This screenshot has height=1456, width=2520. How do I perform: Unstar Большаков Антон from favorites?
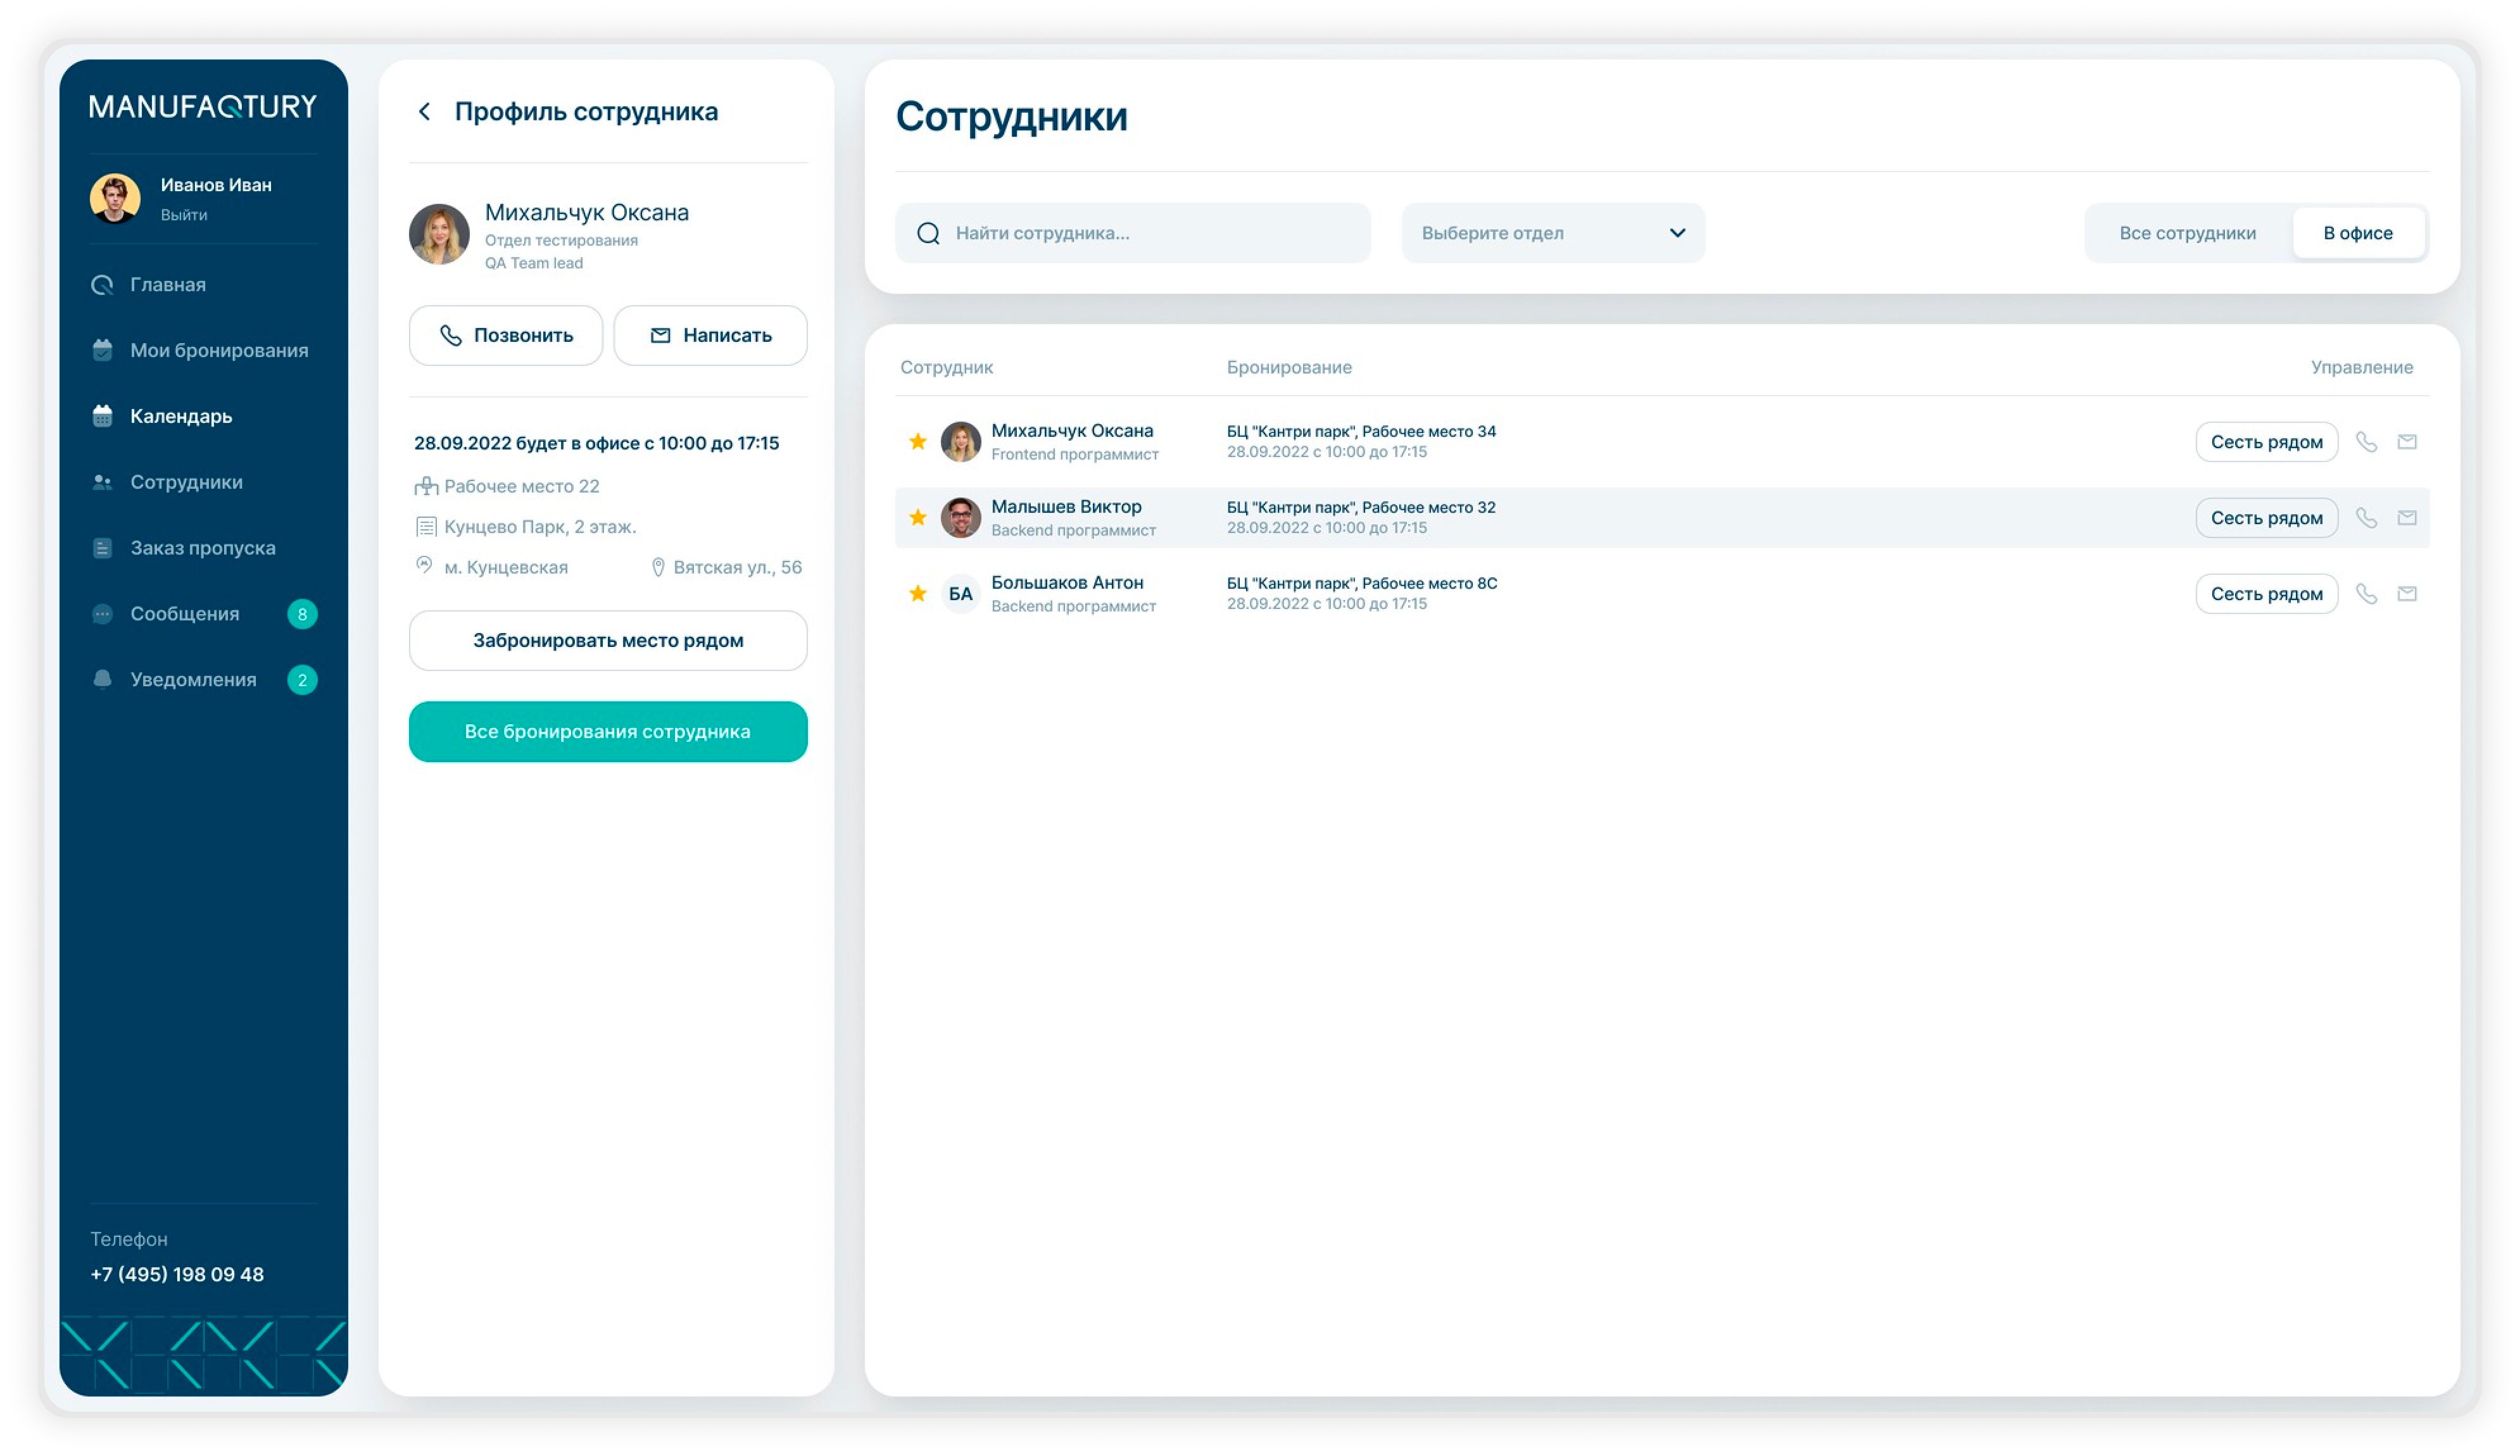(917, 594)
